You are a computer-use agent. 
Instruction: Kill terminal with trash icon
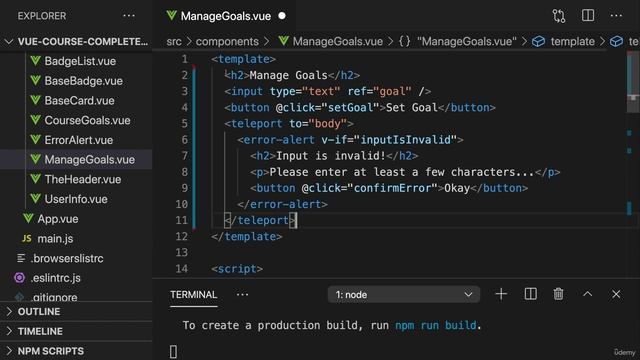pyautogui.click(x=558, y=294)
